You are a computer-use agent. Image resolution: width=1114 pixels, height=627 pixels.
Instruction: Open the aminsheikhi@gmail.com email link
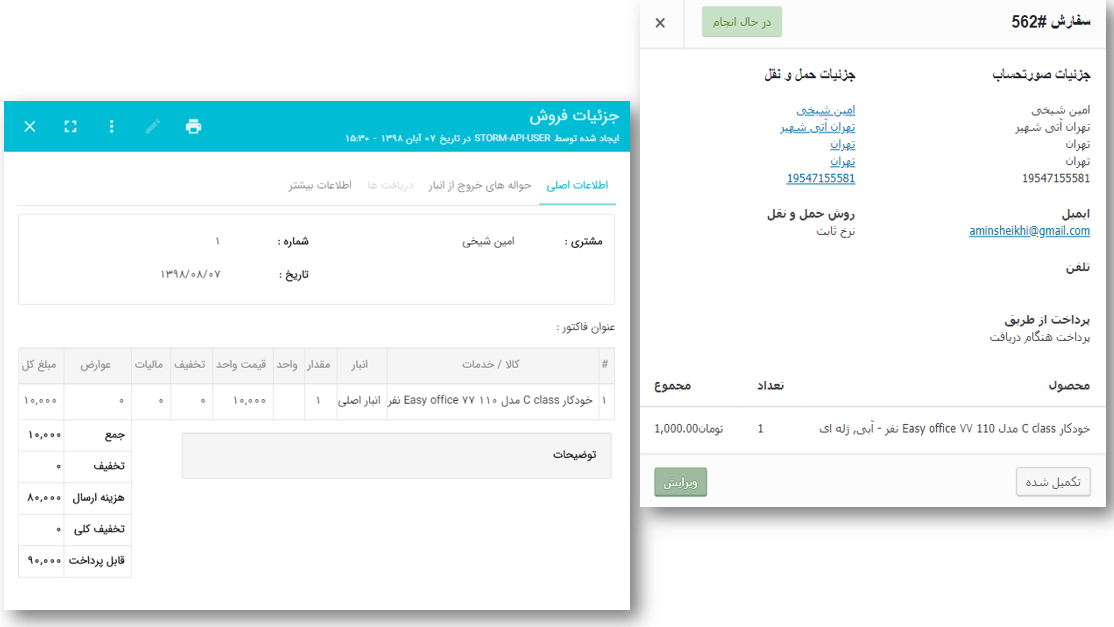[1029, 231]
